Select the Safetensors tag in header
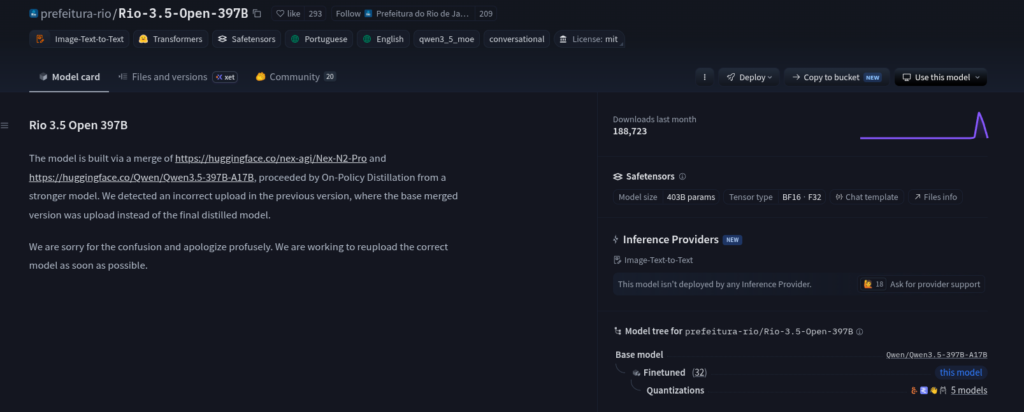The width and height of the screenshot is (1024, 412). tap(246, 39)
